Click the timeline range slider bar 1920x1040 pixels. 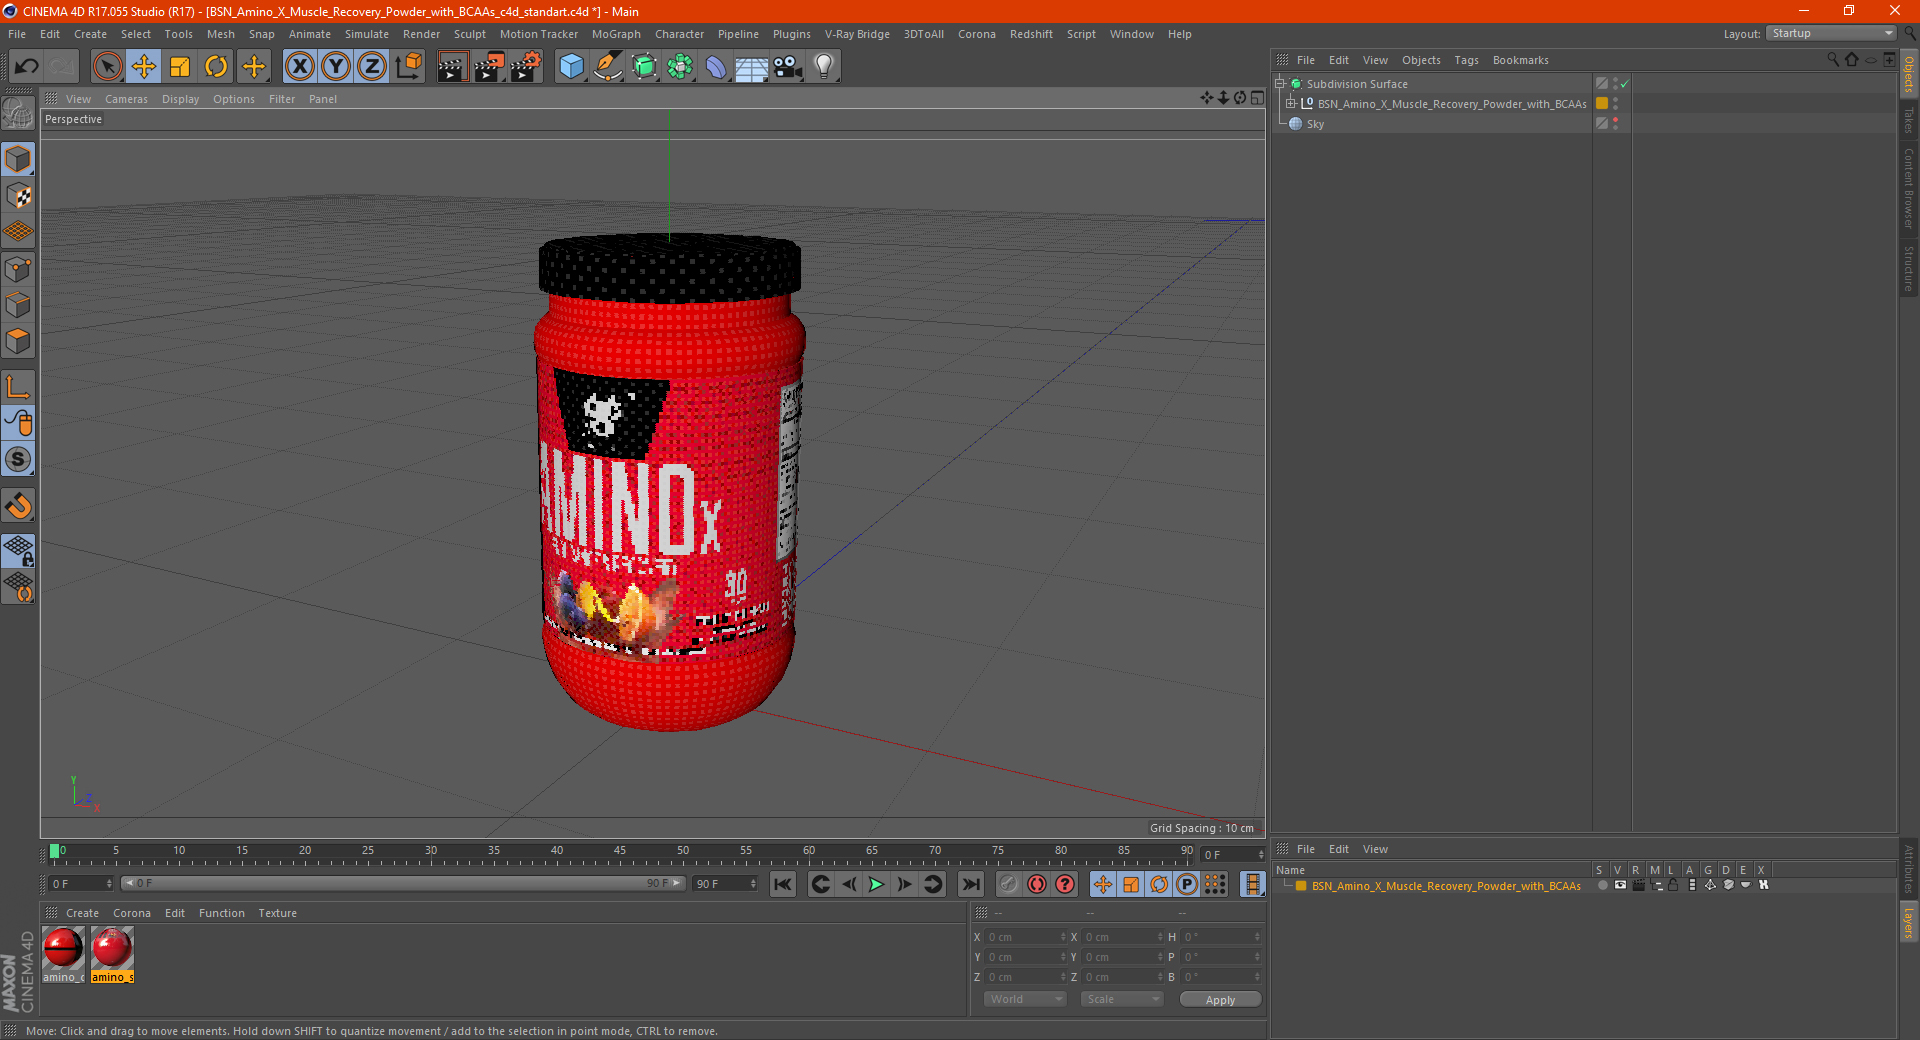(x=402, y=883)
